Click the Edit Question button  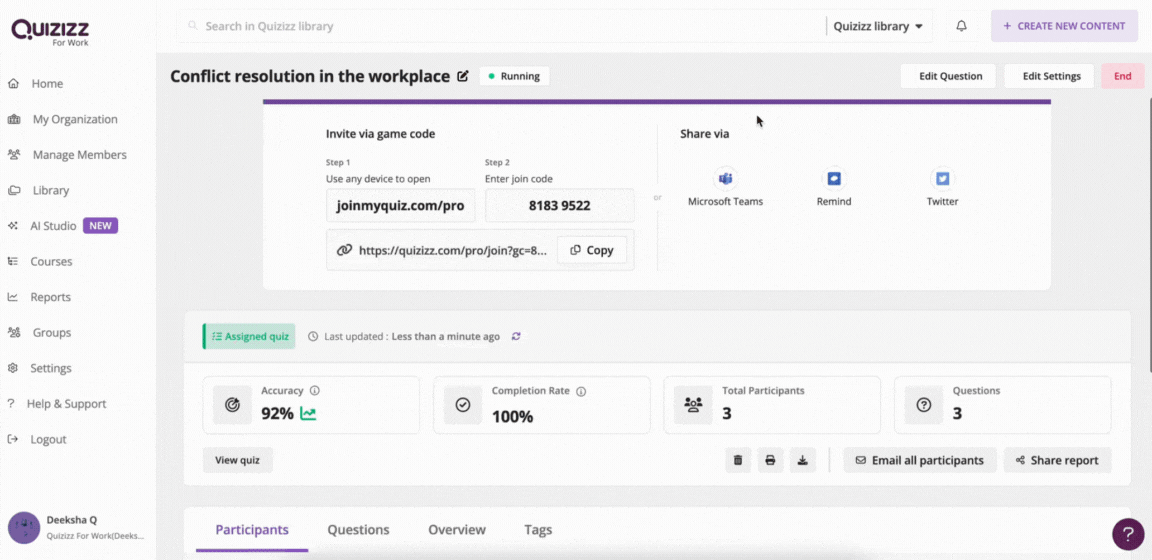(948, 76)
